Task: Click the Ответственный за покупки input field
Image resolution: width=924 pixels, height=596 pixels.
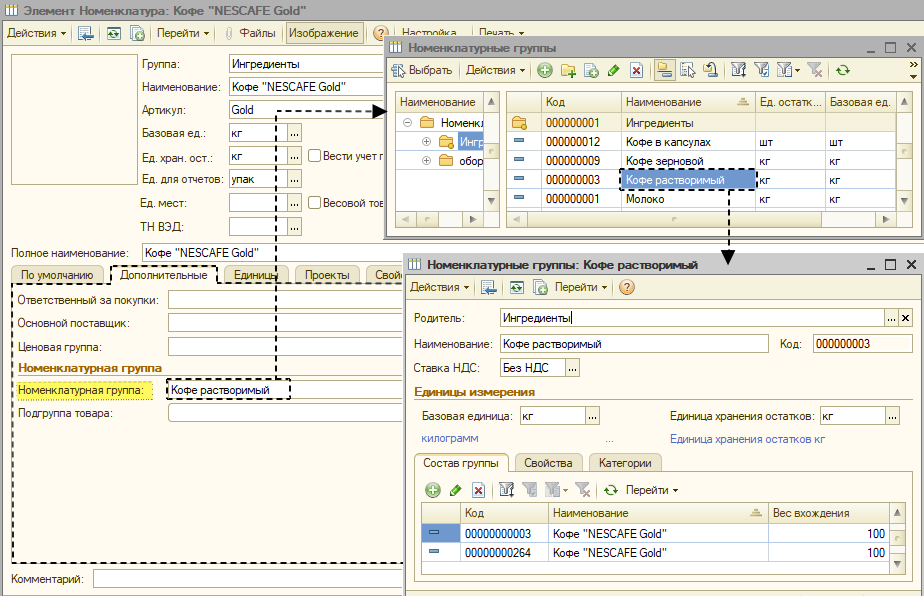Action: click(x=285, y=300)
